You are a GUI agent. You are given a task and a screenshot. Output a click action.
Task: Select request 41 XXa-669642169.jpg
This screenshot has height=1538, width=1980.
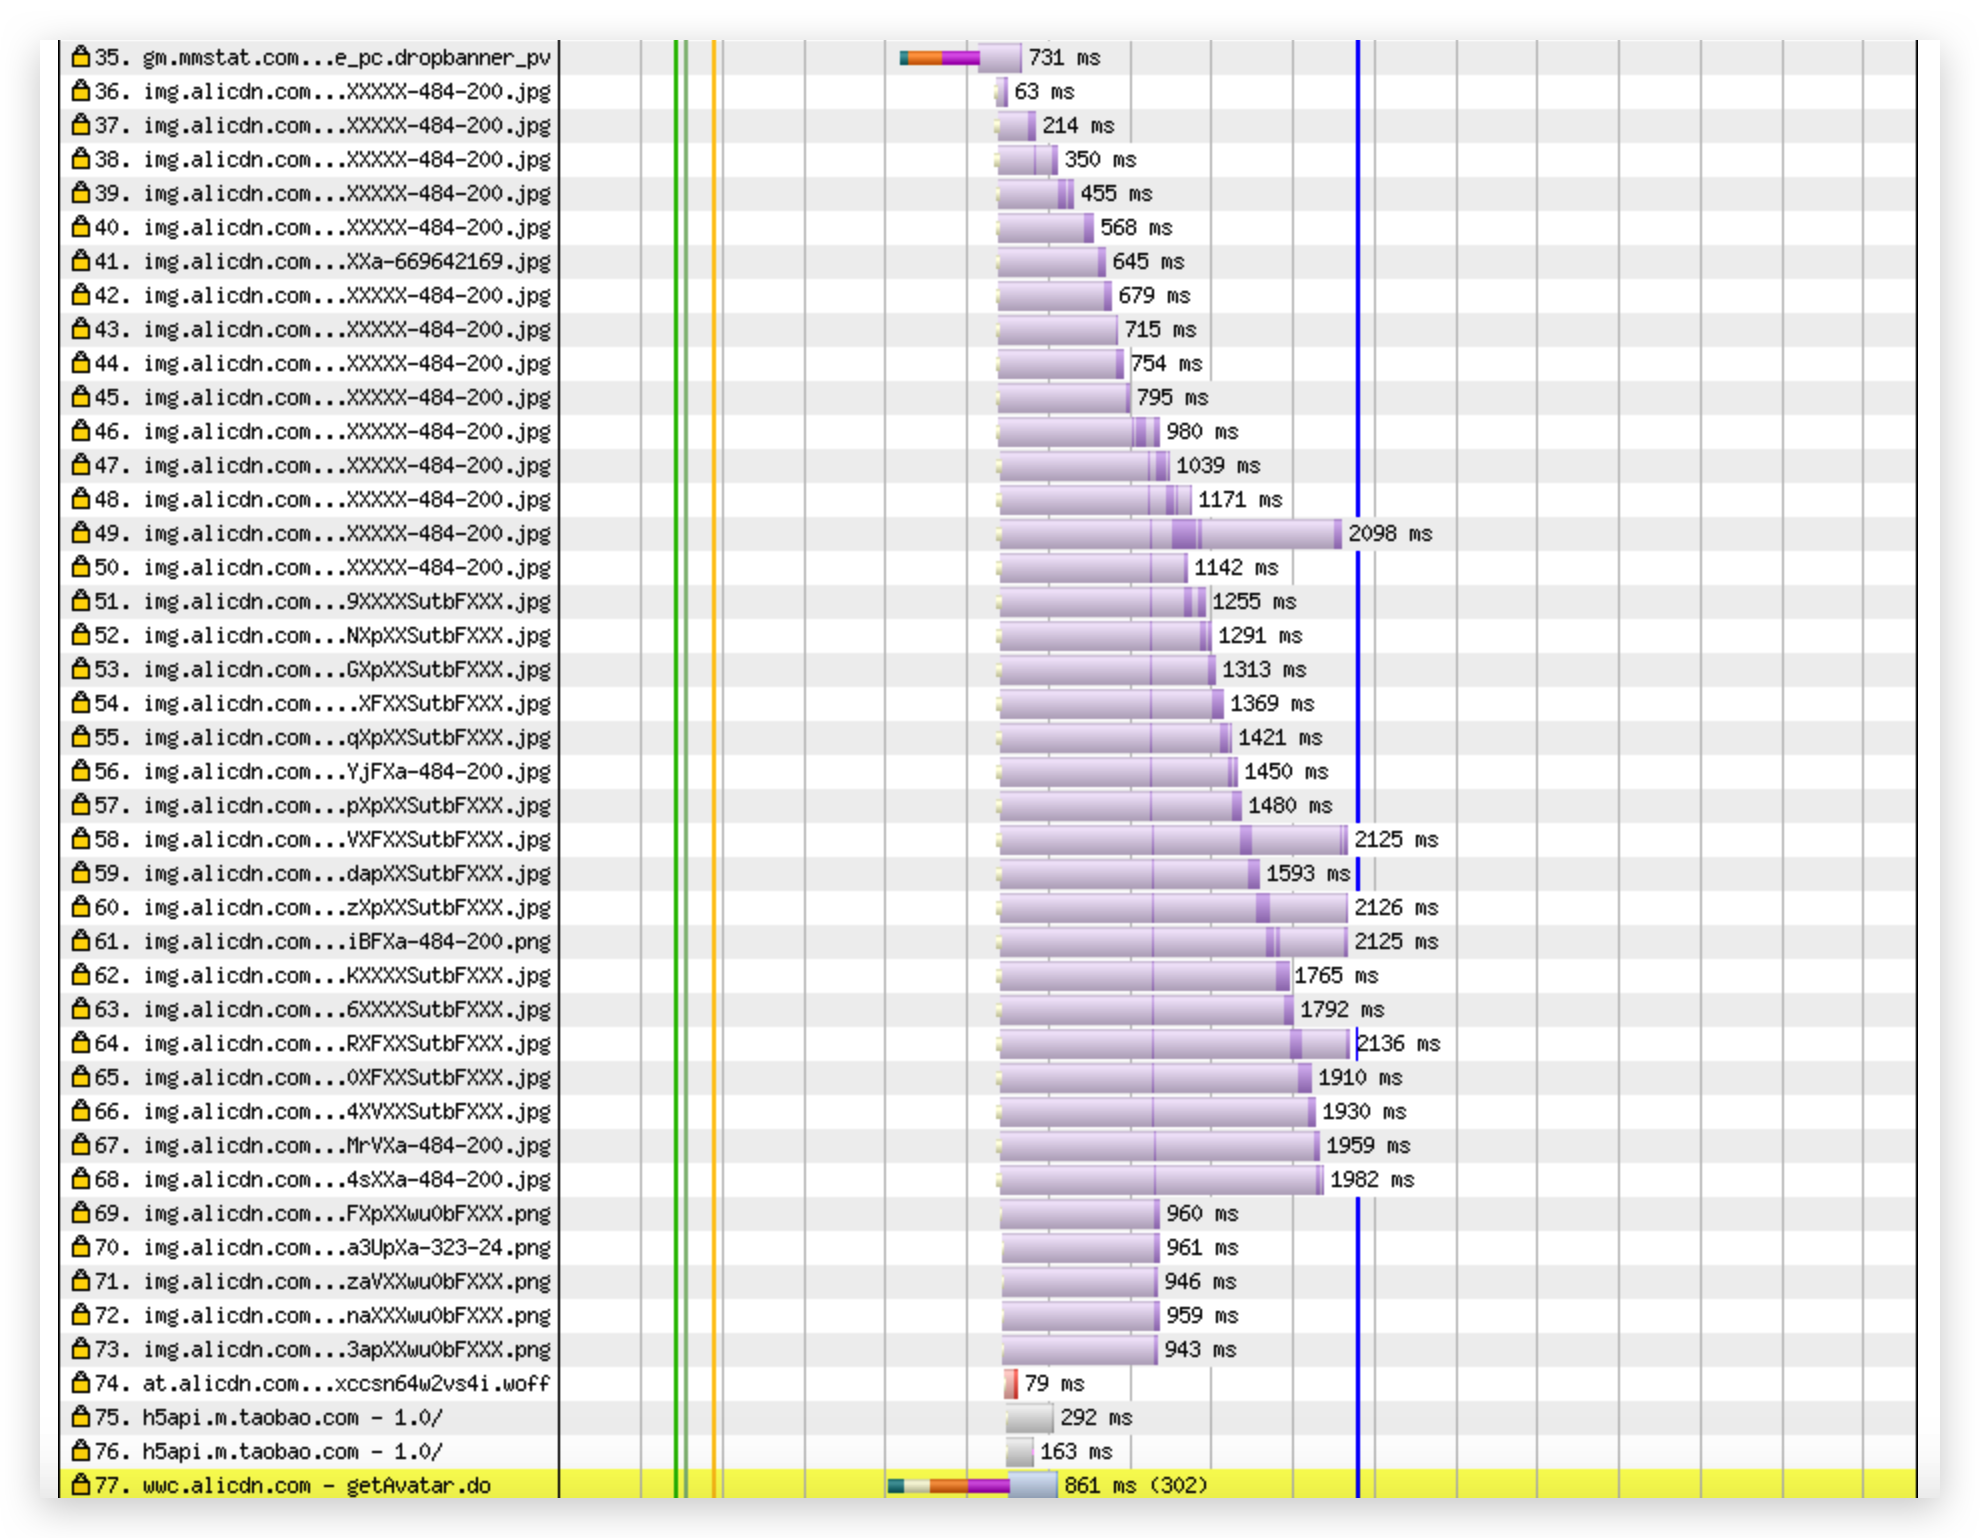click(345, 262)
